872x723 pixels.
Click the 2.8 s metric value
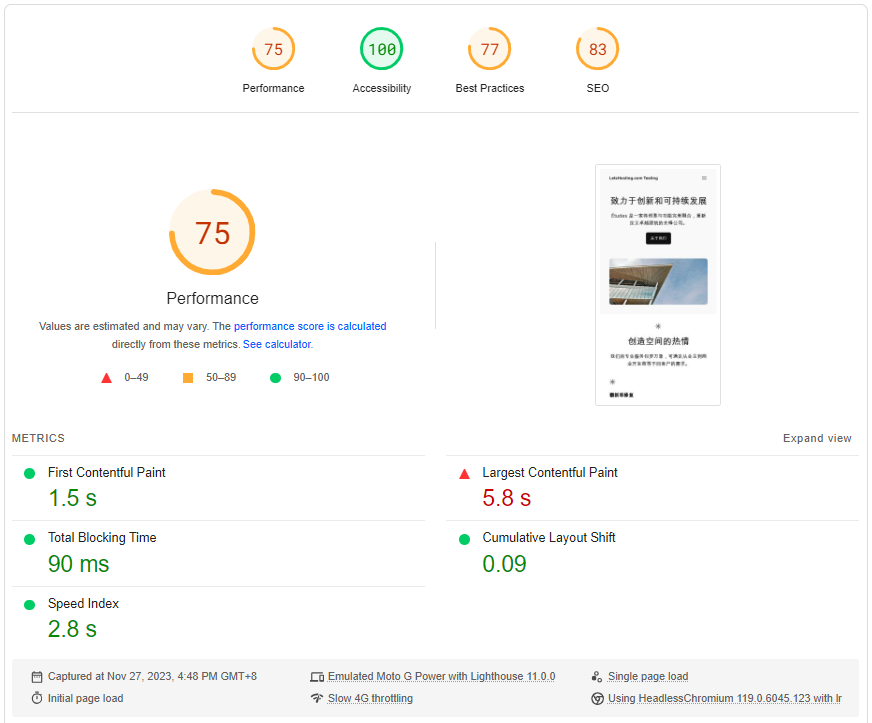pyautogui.click(x=72, y=629)
